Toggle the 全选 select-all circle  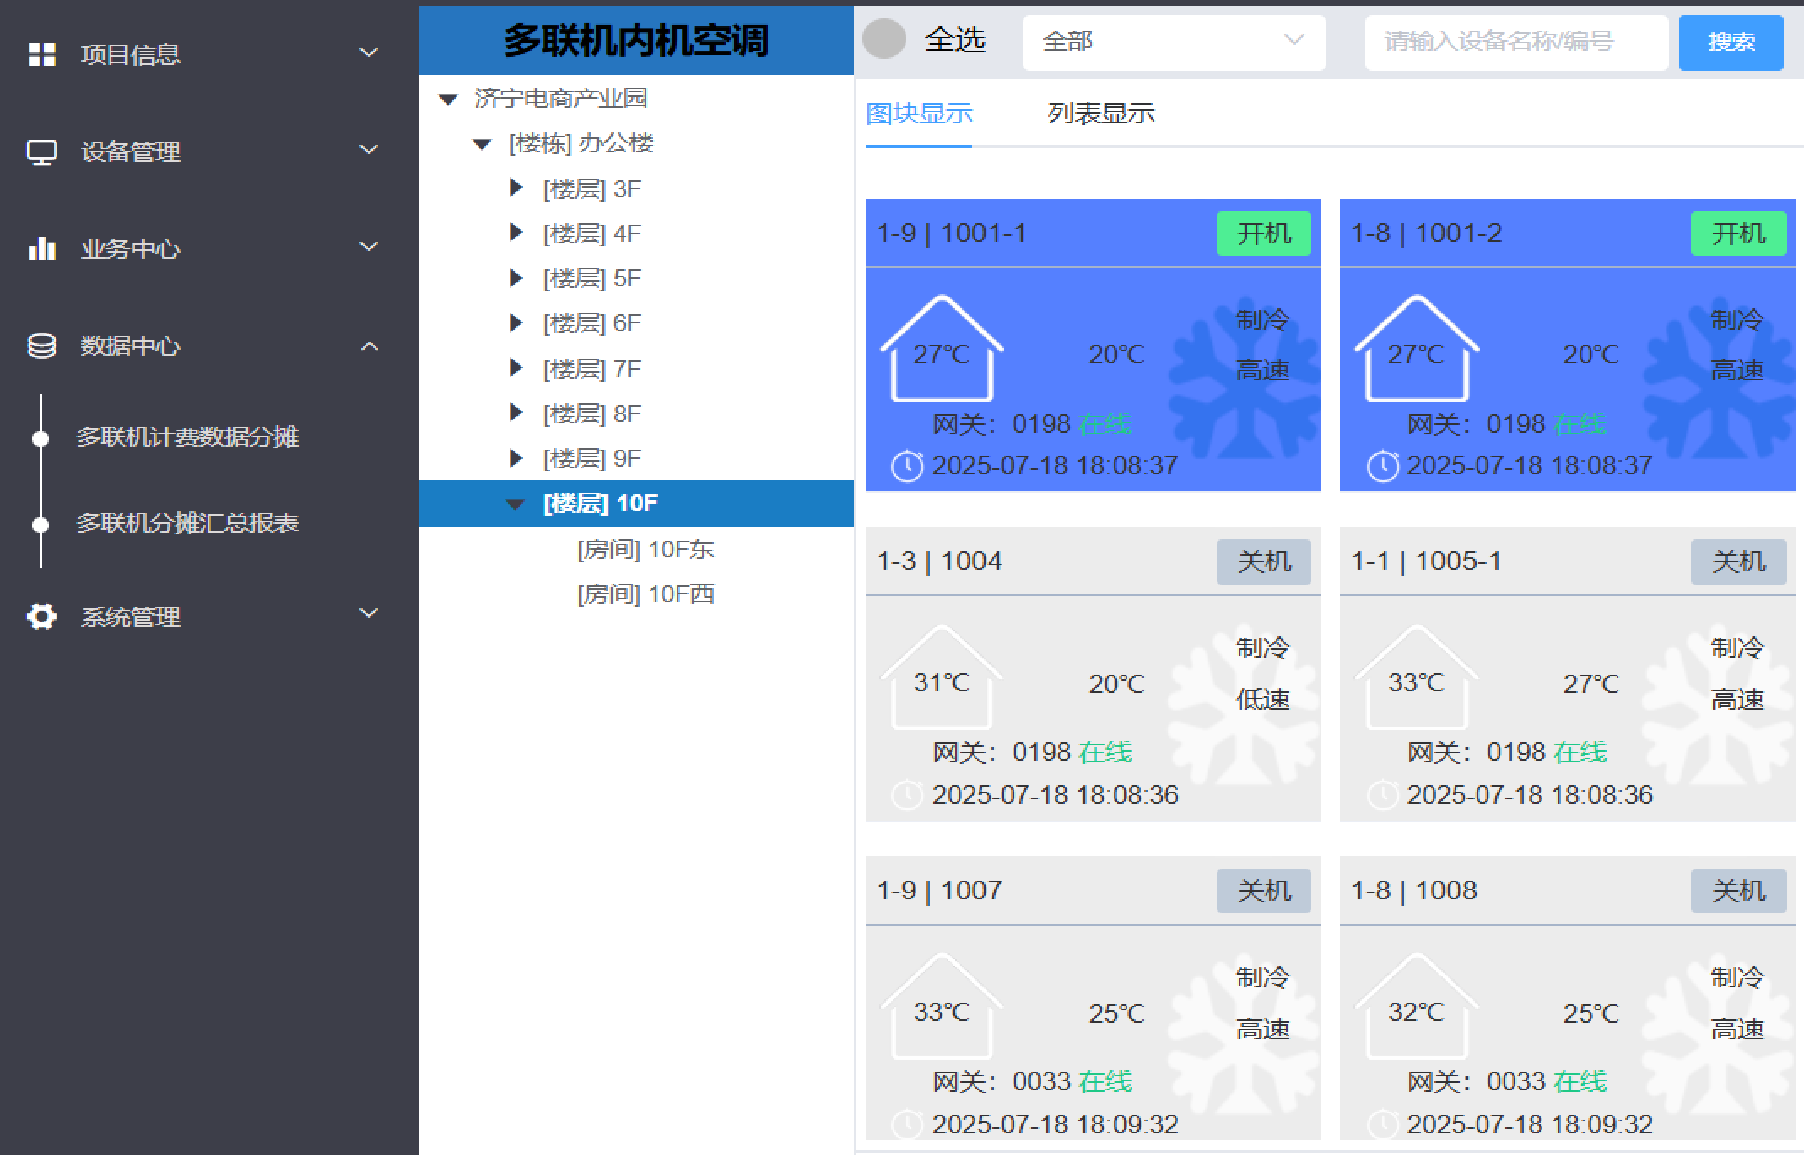click(x=884, y=39)
